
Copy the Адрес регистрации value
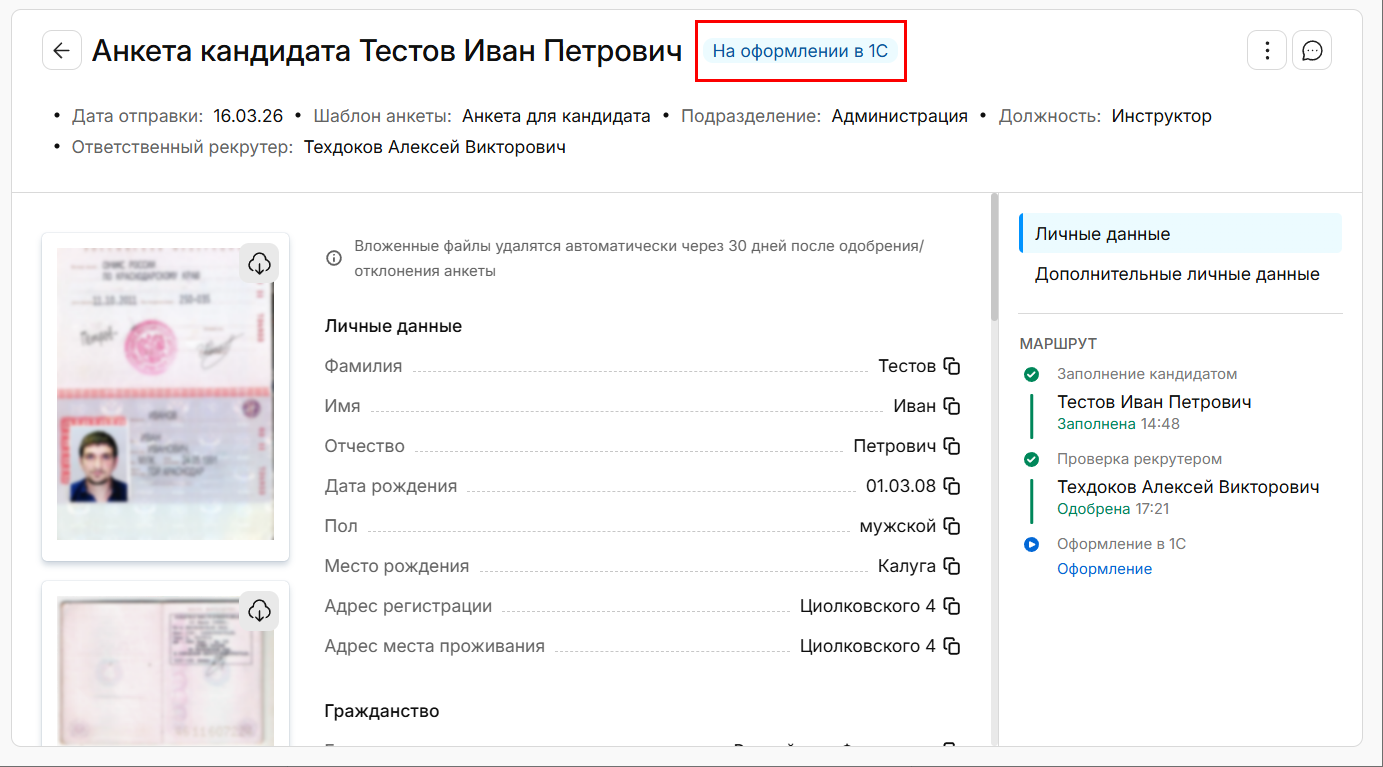pos(952,606)
